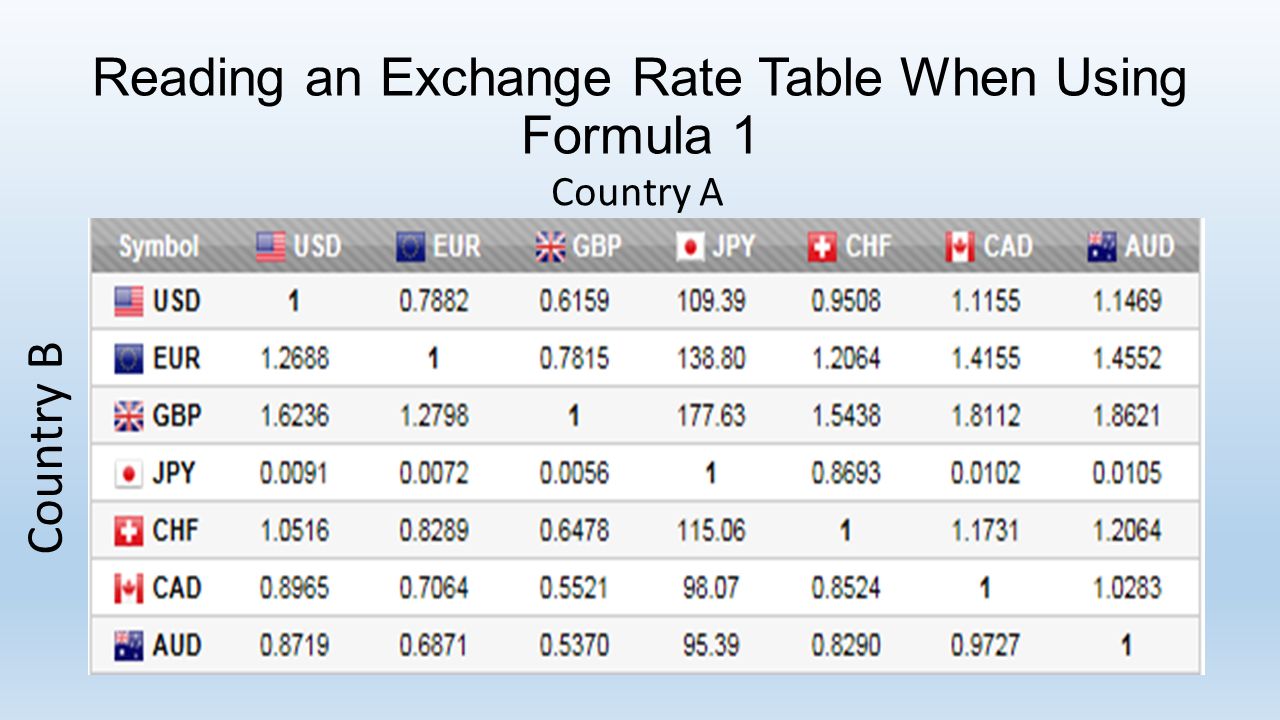The width and height of the screenshot is (1280, 720).
Task: Click the 1.1469 value under AUD
Action: click(x=1126, y=301)
